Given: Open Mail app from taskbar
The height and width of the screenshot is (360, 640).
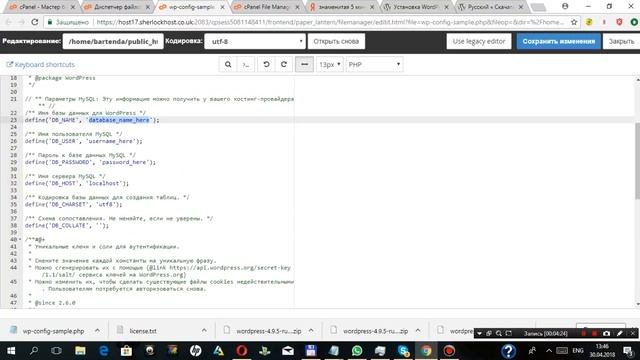Looking at the screenshot, I should [x=288, y=351].
